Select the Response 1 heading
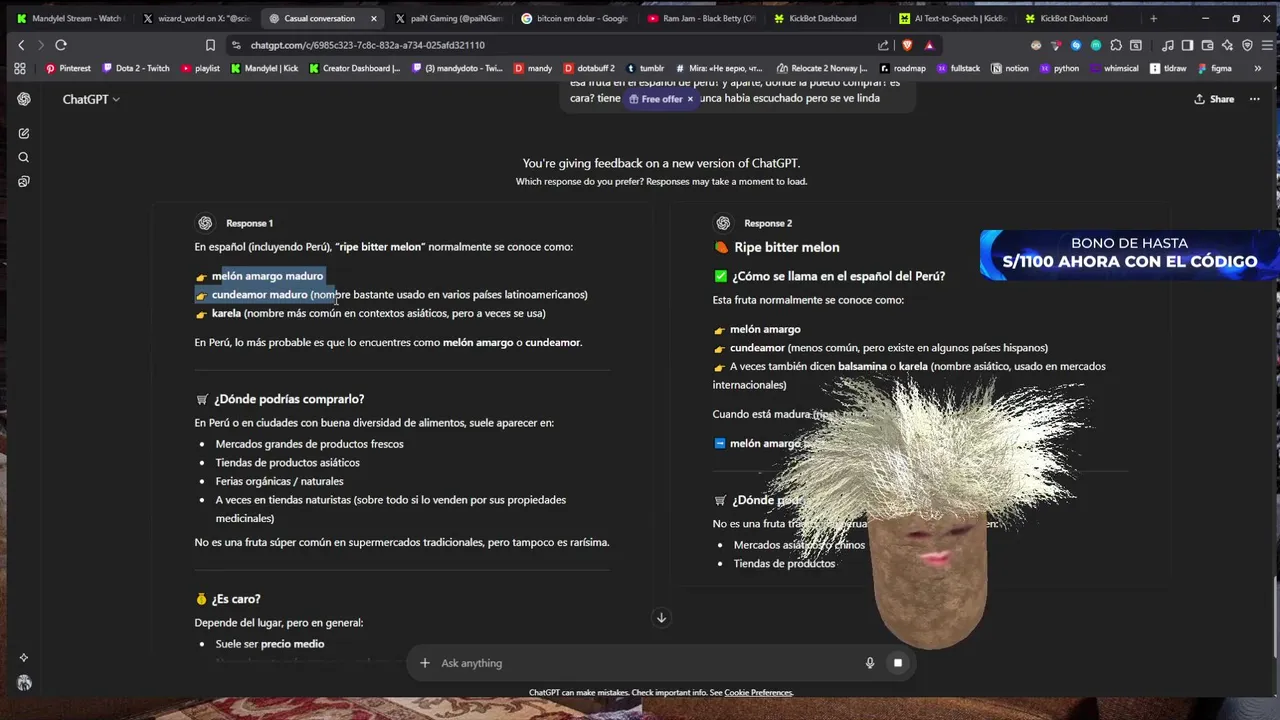1280x720 pixels. tap(249, 223)
